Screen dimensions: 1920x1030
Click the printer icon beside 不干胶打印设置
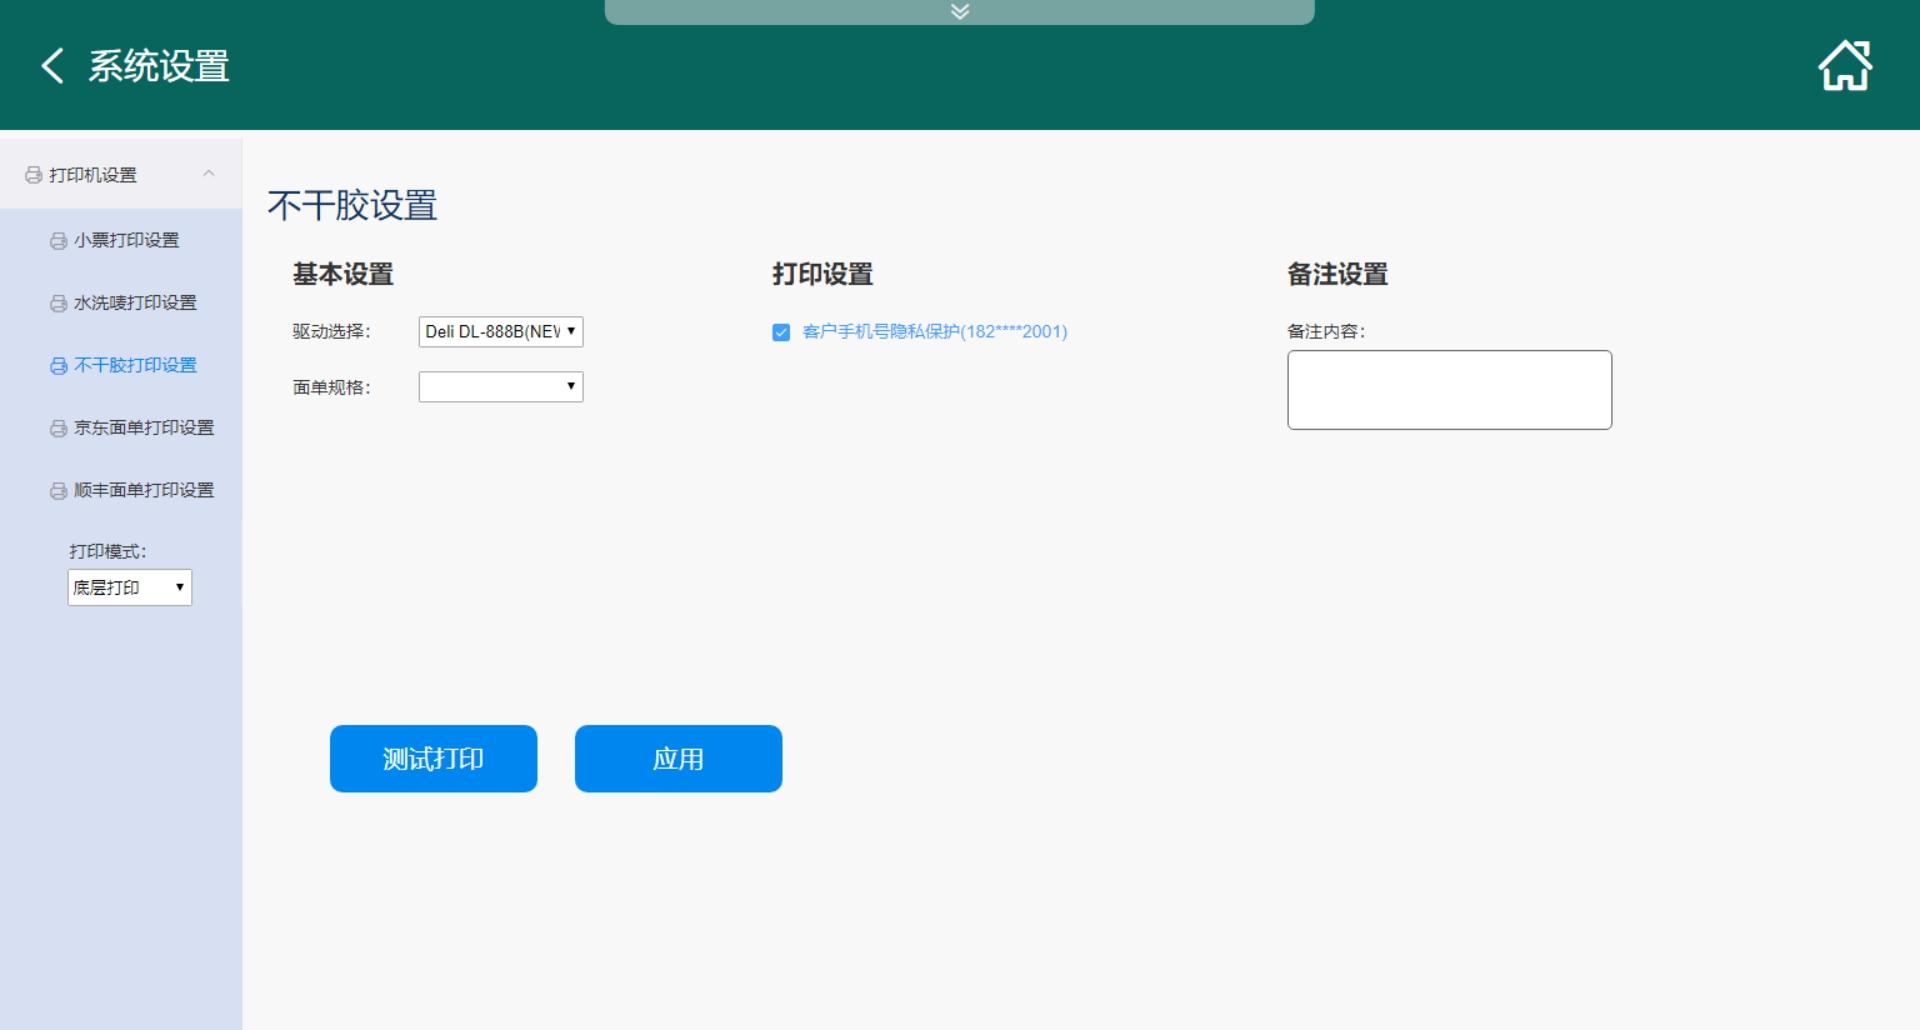pyautogui.click(x=59, y=366)
